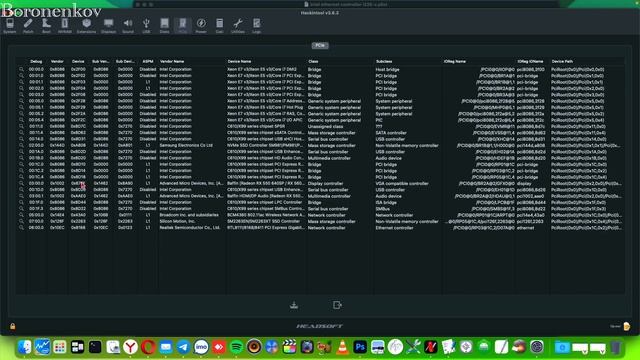Select the PCIe tab above the table
Image resolution: width=640 pixels, height=360 pixels.
click(x=320, y=45)
